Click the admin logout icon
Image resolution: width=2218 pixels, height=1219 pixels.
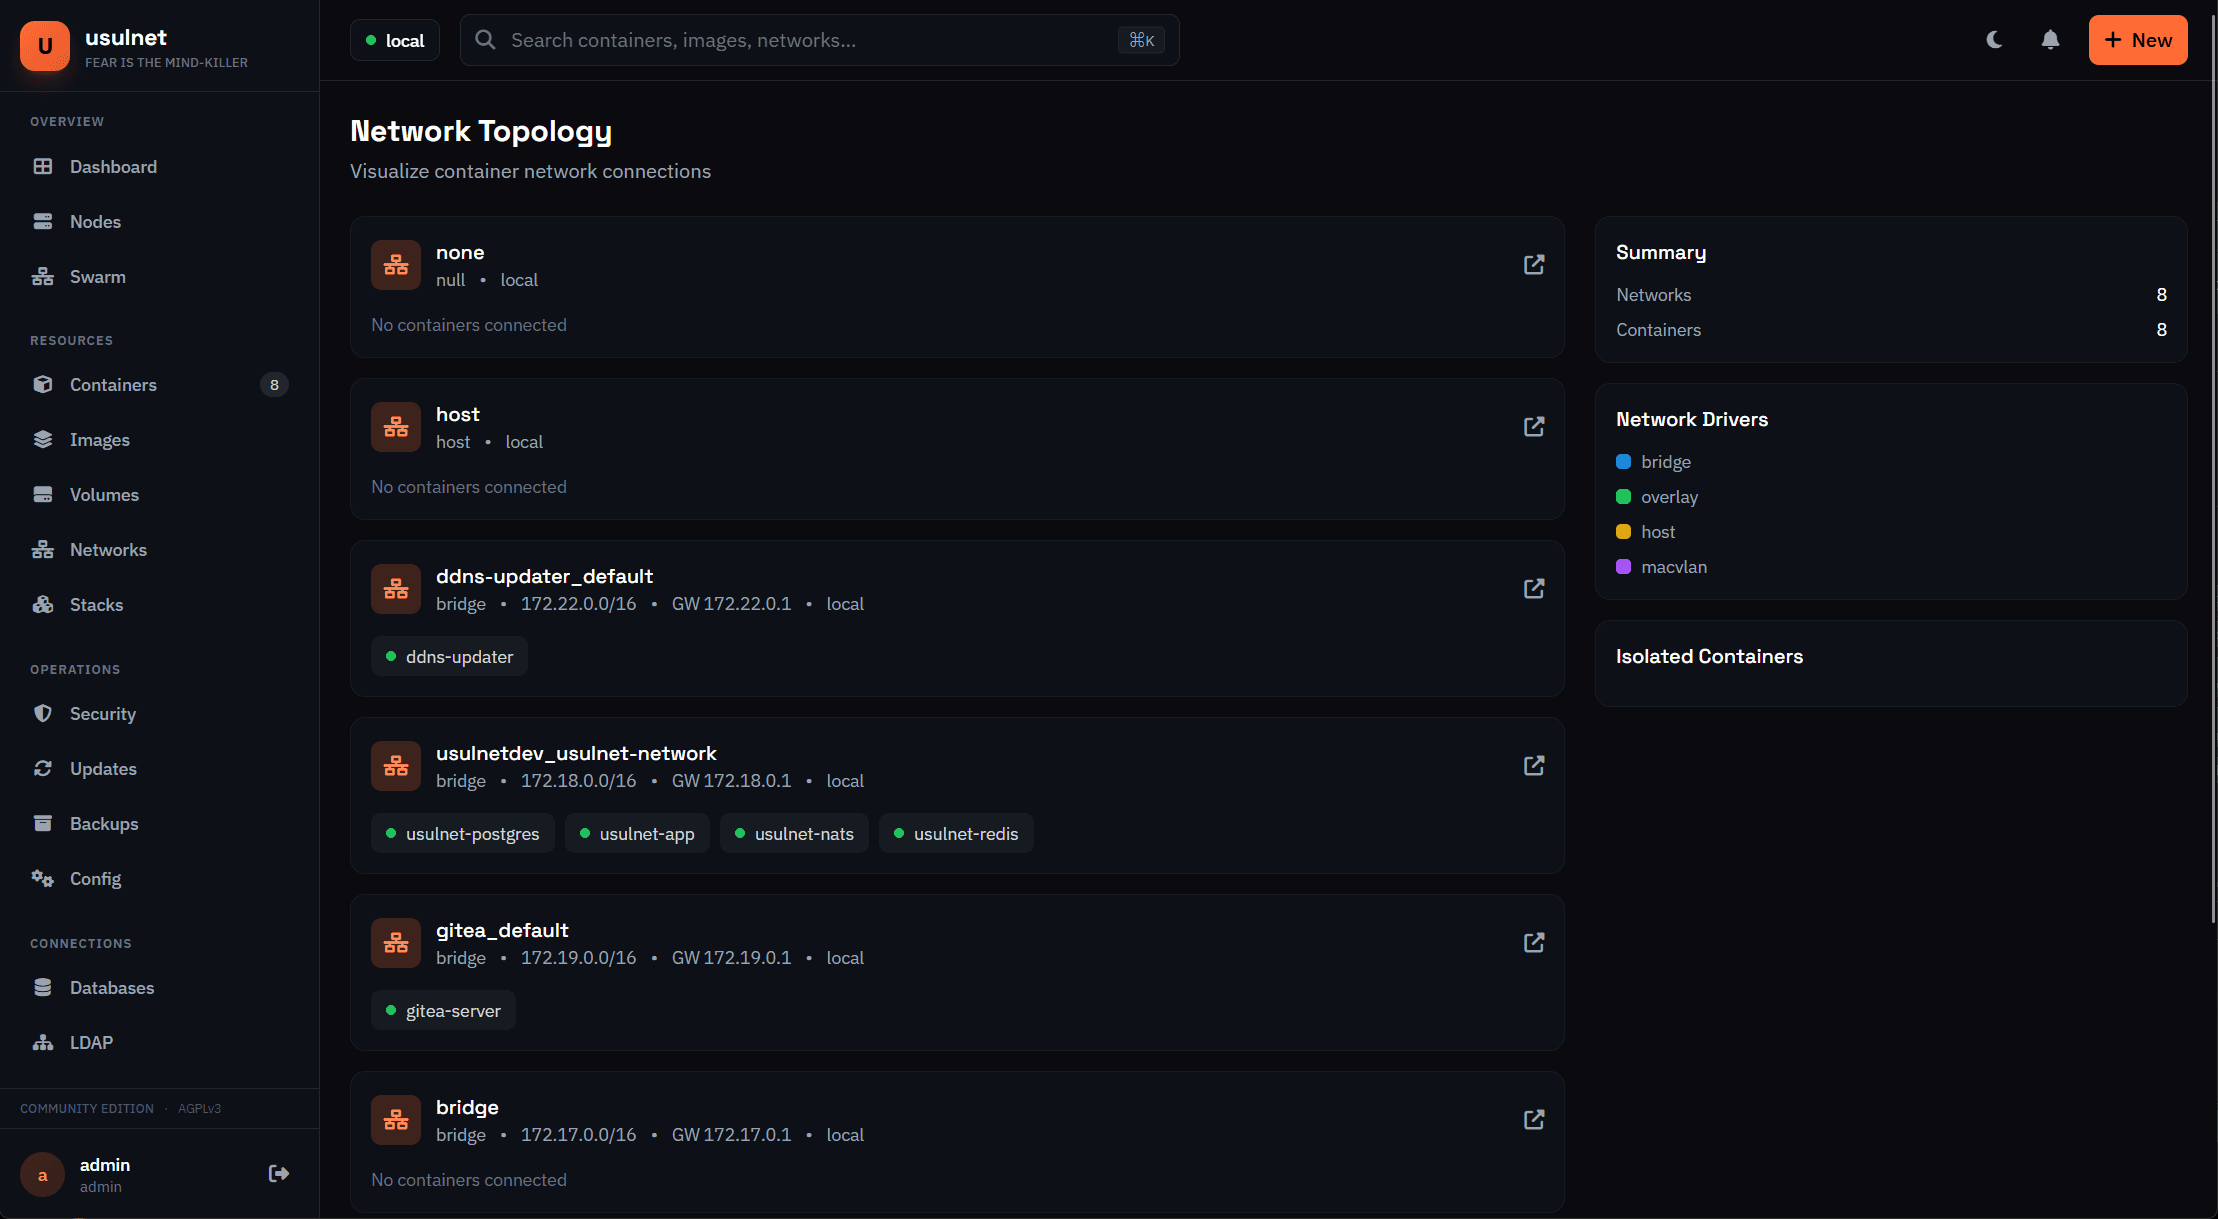[x=277, y=1173]
